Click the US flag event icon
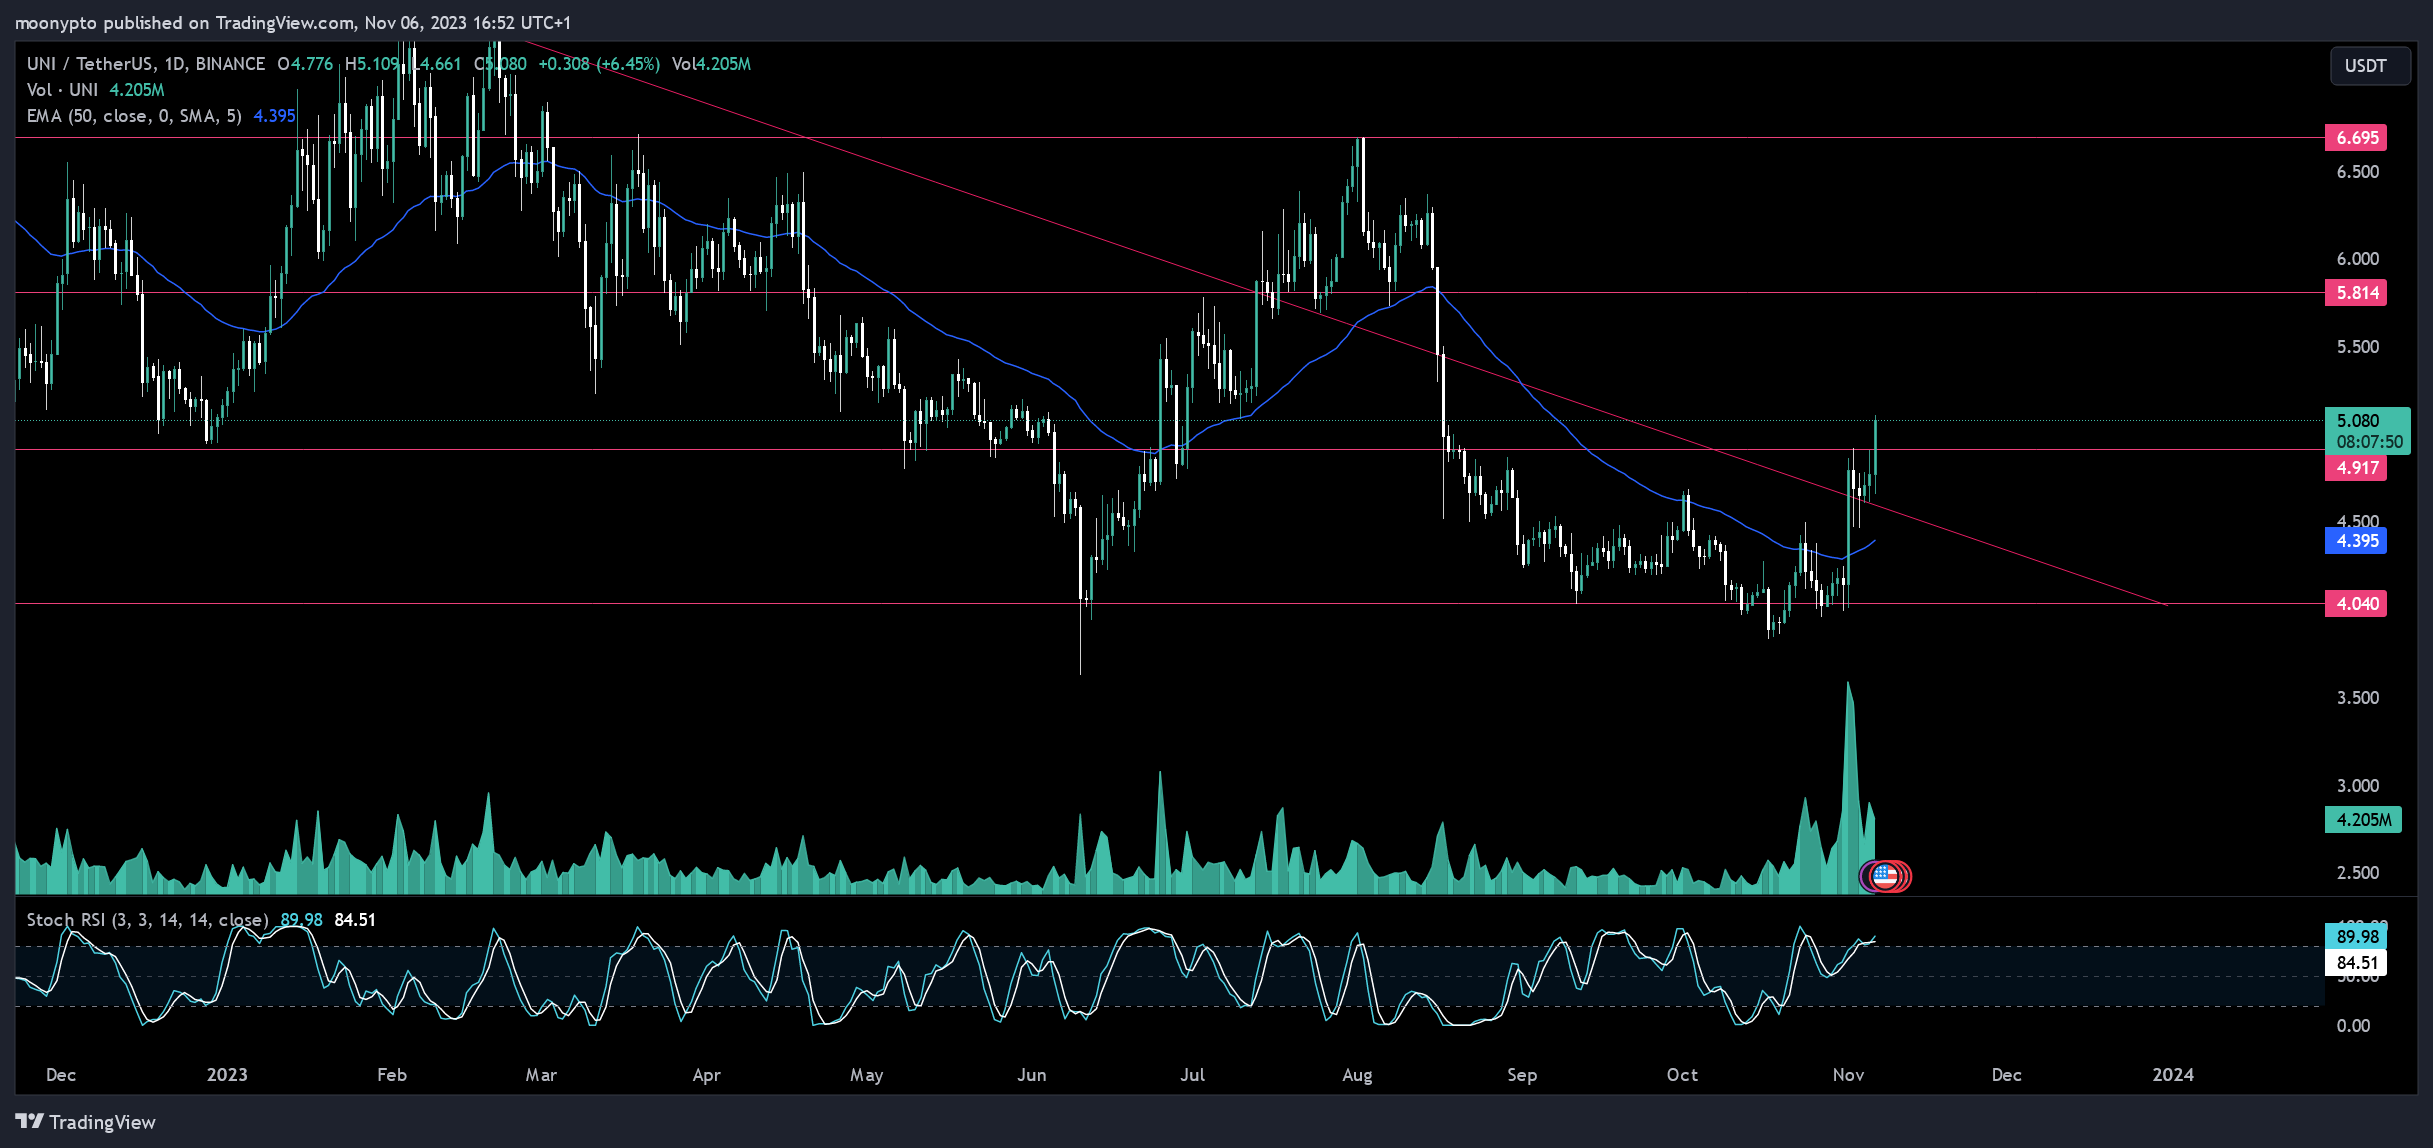 pyautogui.click(x=1885, y=876)
